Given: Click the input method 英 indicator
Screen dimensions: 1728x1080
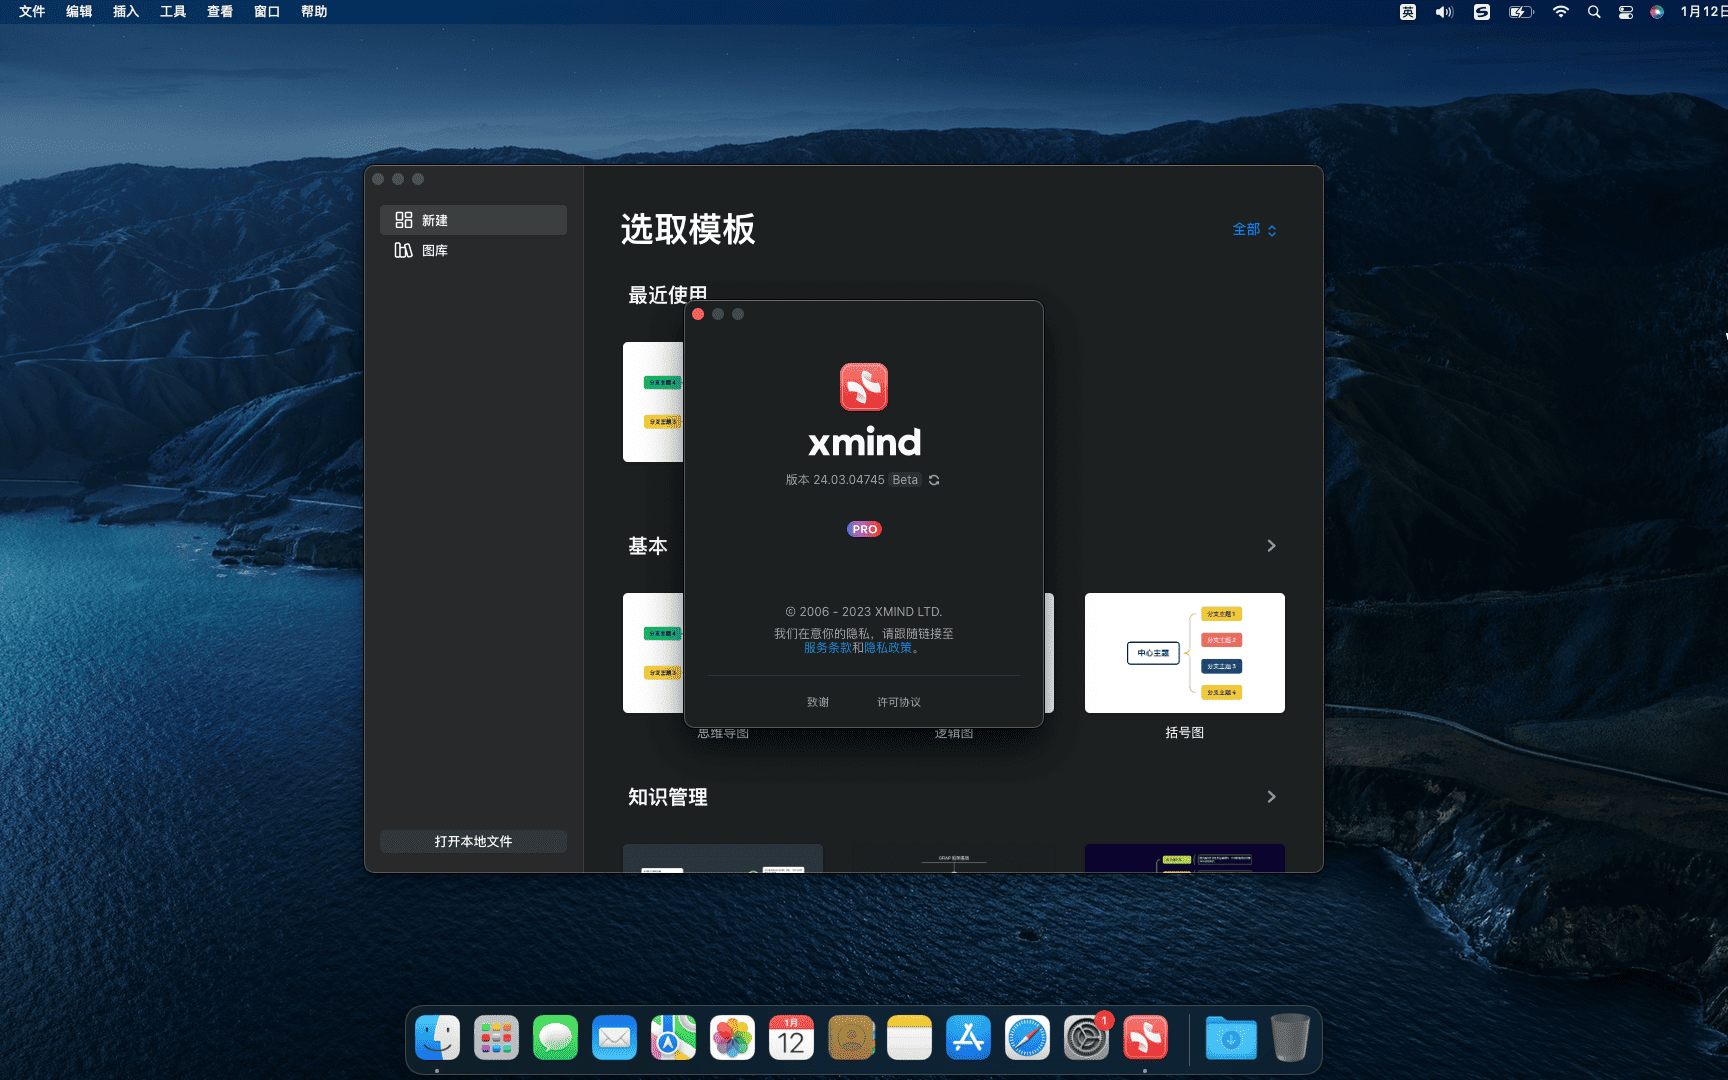Looking at the screenshot, I should pyautogui.click(x=1408, y=12).
